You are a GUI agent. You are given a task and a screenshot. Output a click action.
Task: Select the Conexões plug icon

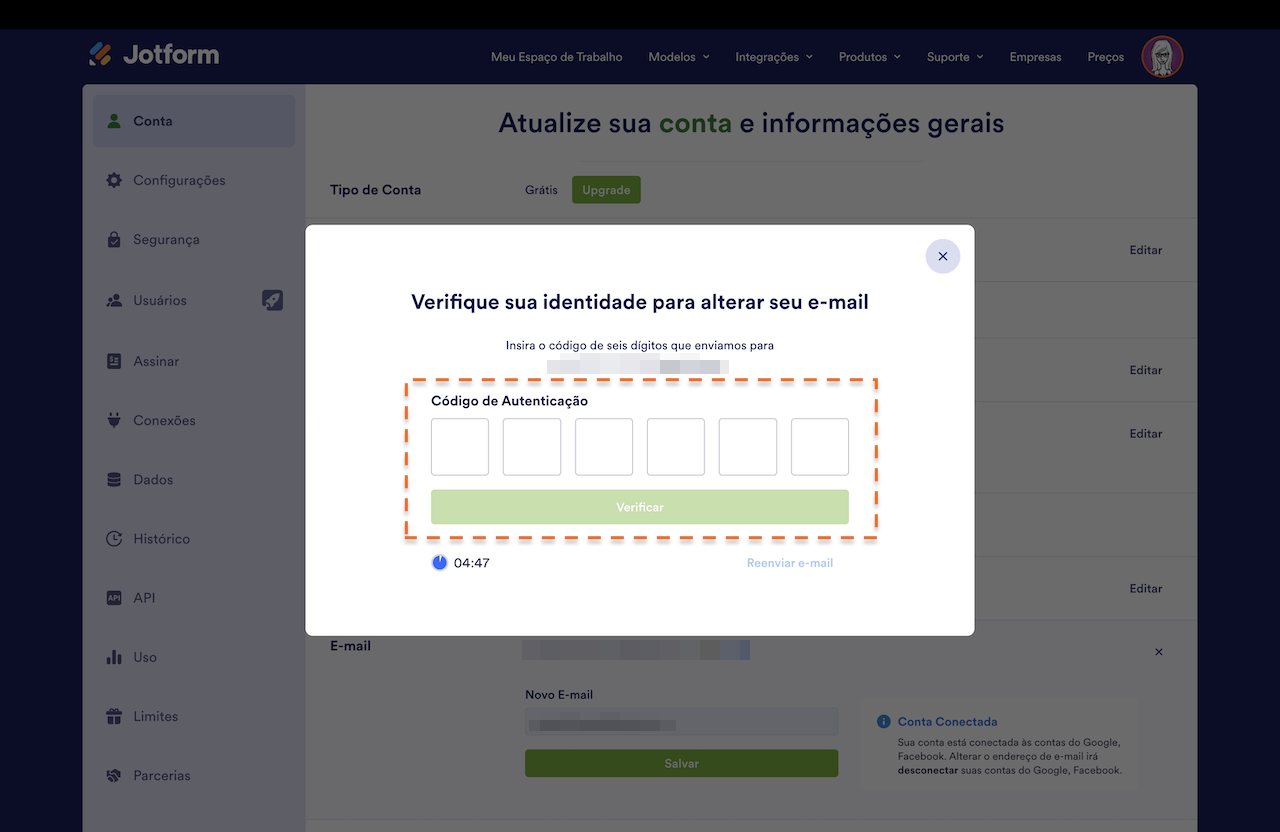click(x=114, y=420)
